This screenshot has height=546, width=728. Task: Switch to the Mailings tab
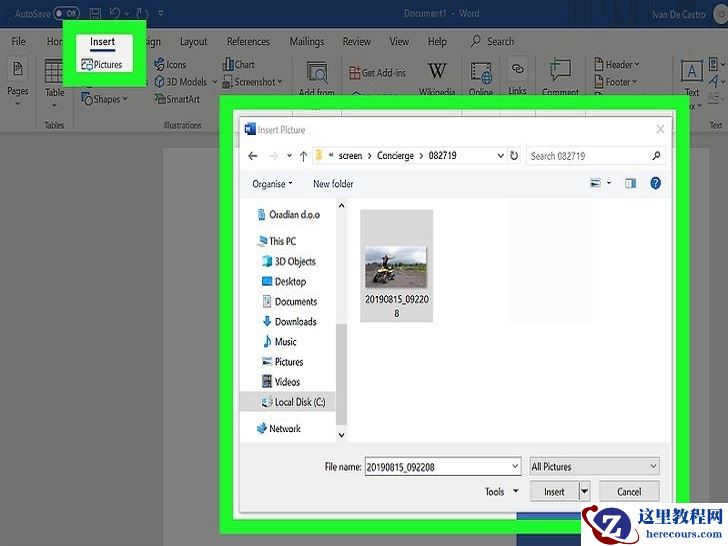pyautogui.click(x=306, y=41)
